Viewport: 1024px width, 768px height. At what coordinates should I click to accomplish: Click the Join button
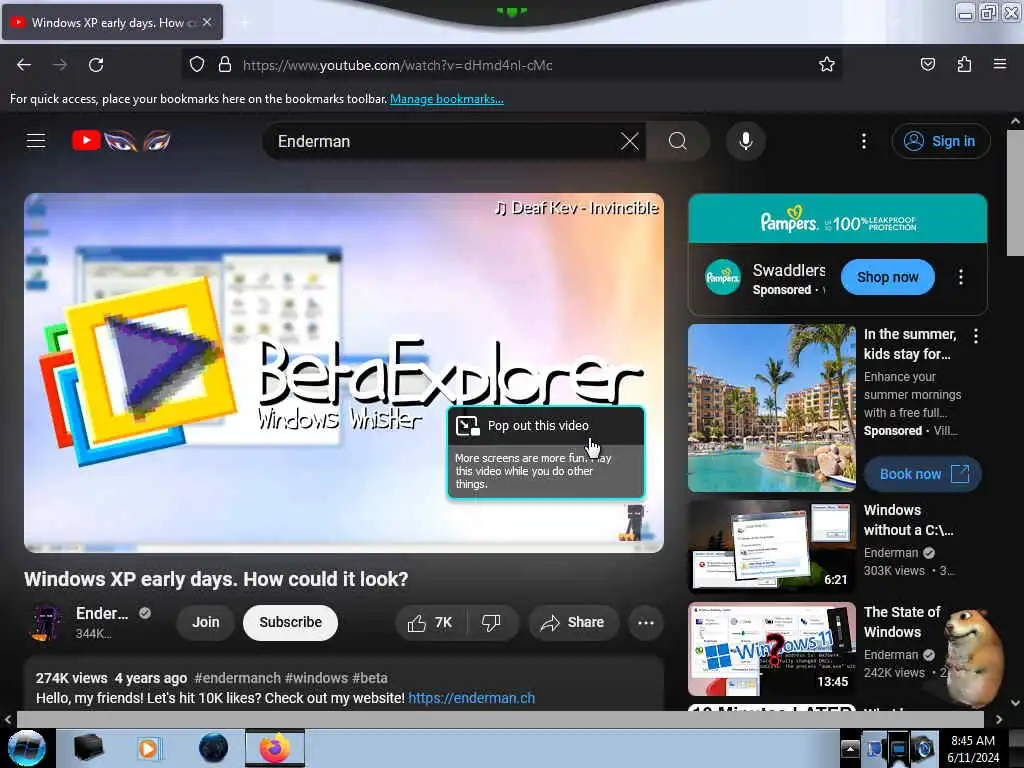click(x=206, y=622)
